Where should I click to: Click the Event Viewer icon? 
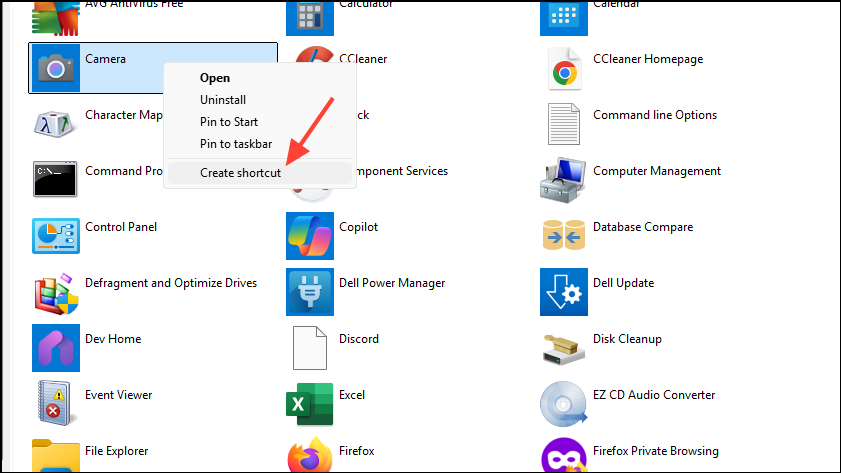[x=56, y=403]
